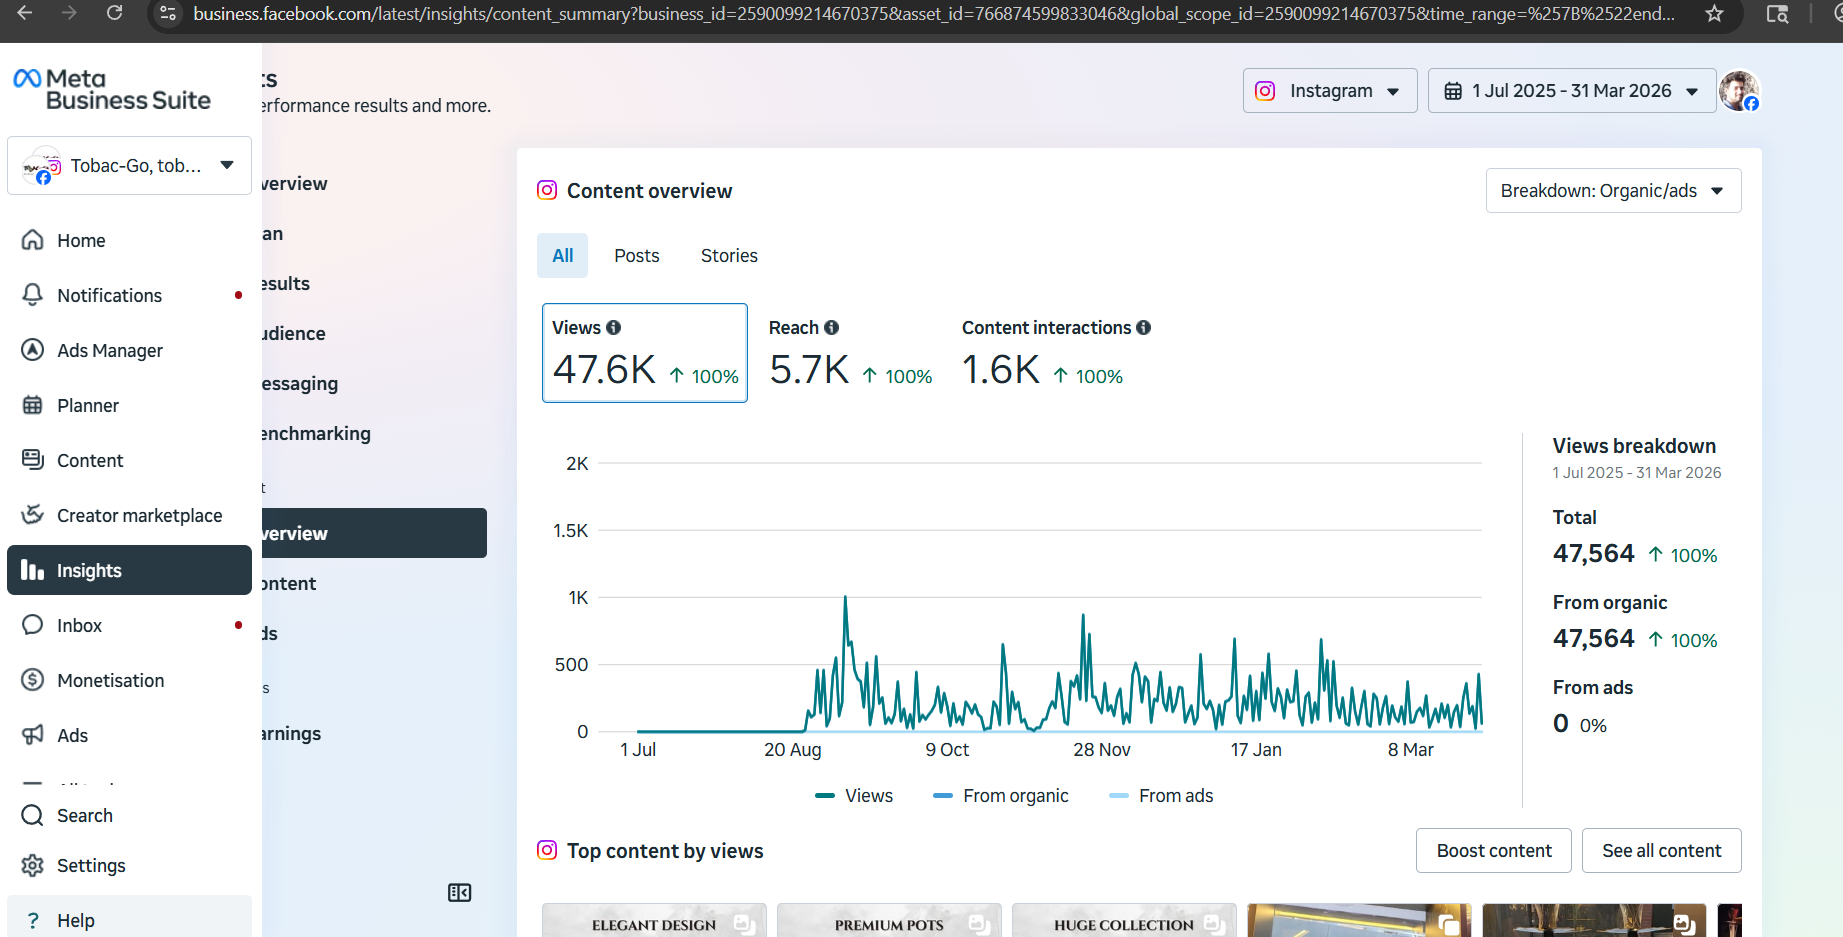1843x937 pixels.
Task: Open Notifications via the bell icon
Action: tap(33, 295)
